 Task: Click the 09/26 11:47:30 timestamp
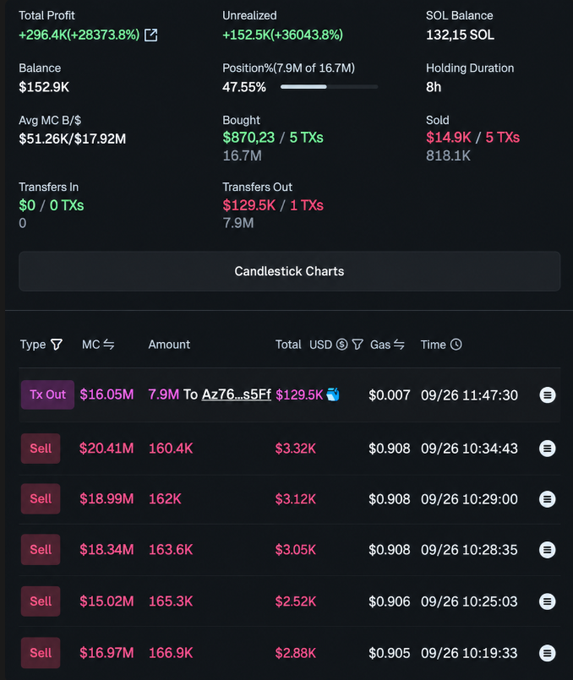click(469, 395)
